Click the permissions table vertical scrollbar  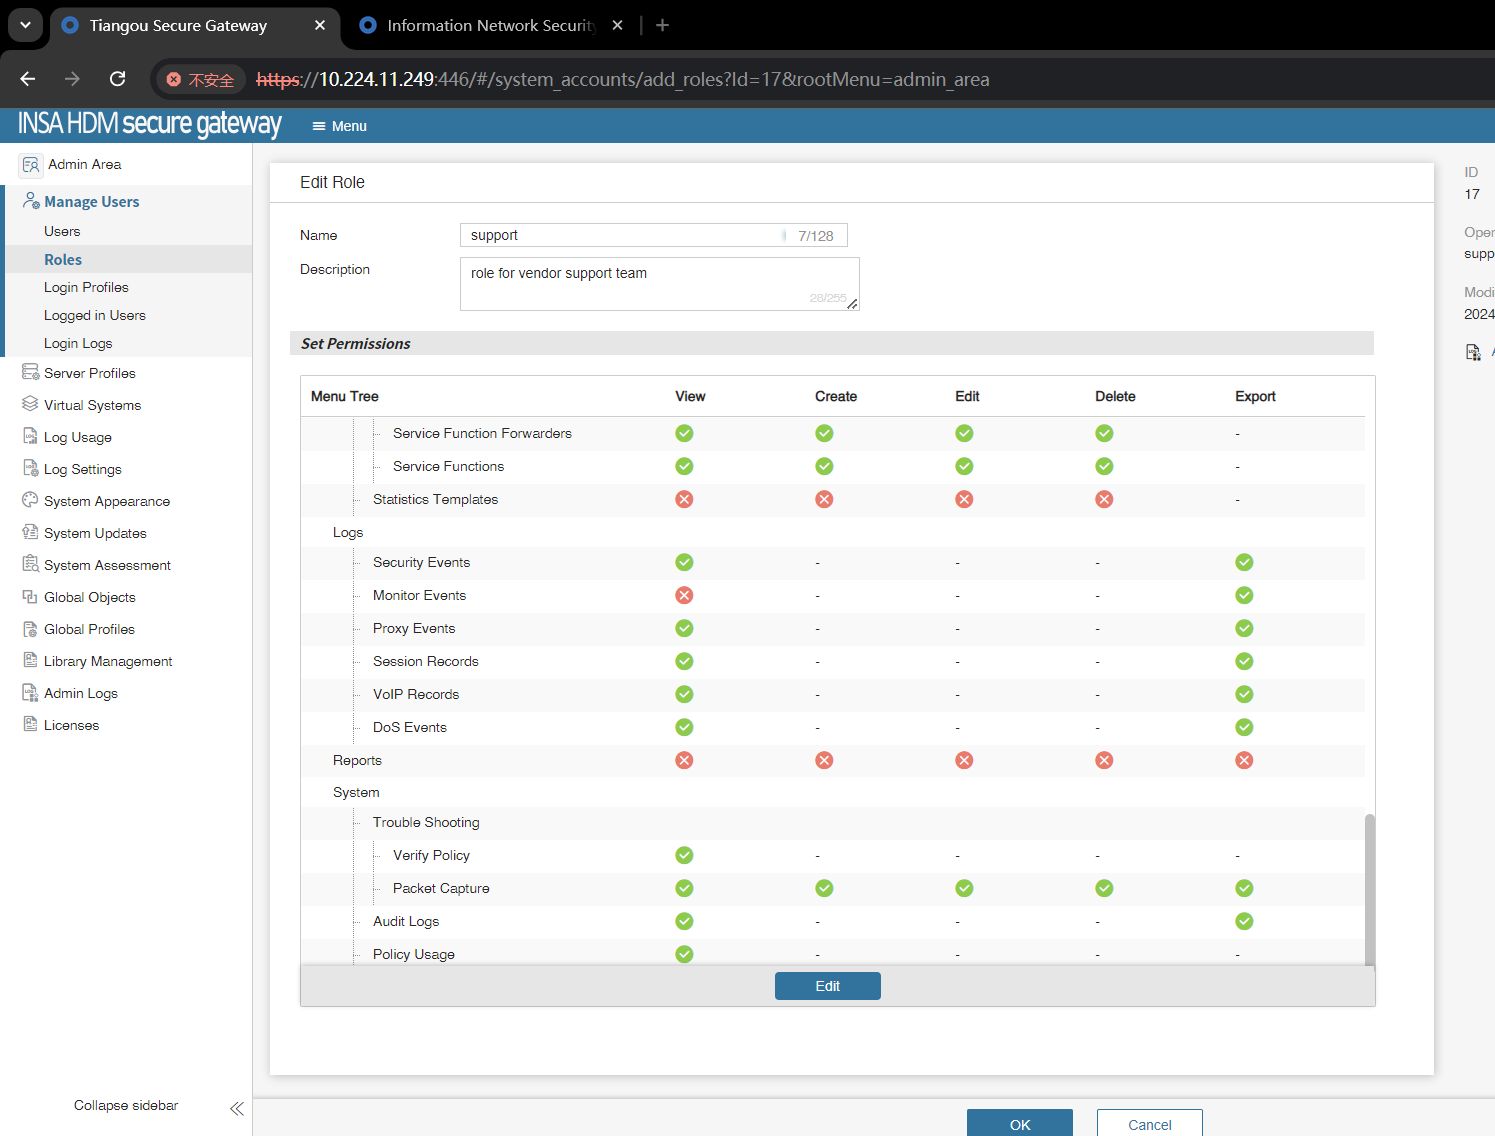coord(1369,888)
